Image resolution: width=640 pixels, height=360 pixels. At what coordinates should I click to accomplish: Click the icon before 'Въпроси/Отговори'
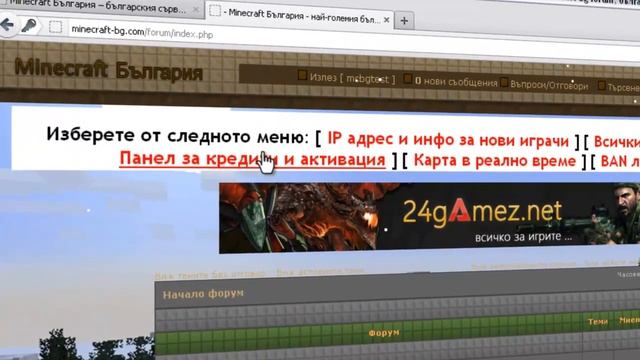(504, 82)
